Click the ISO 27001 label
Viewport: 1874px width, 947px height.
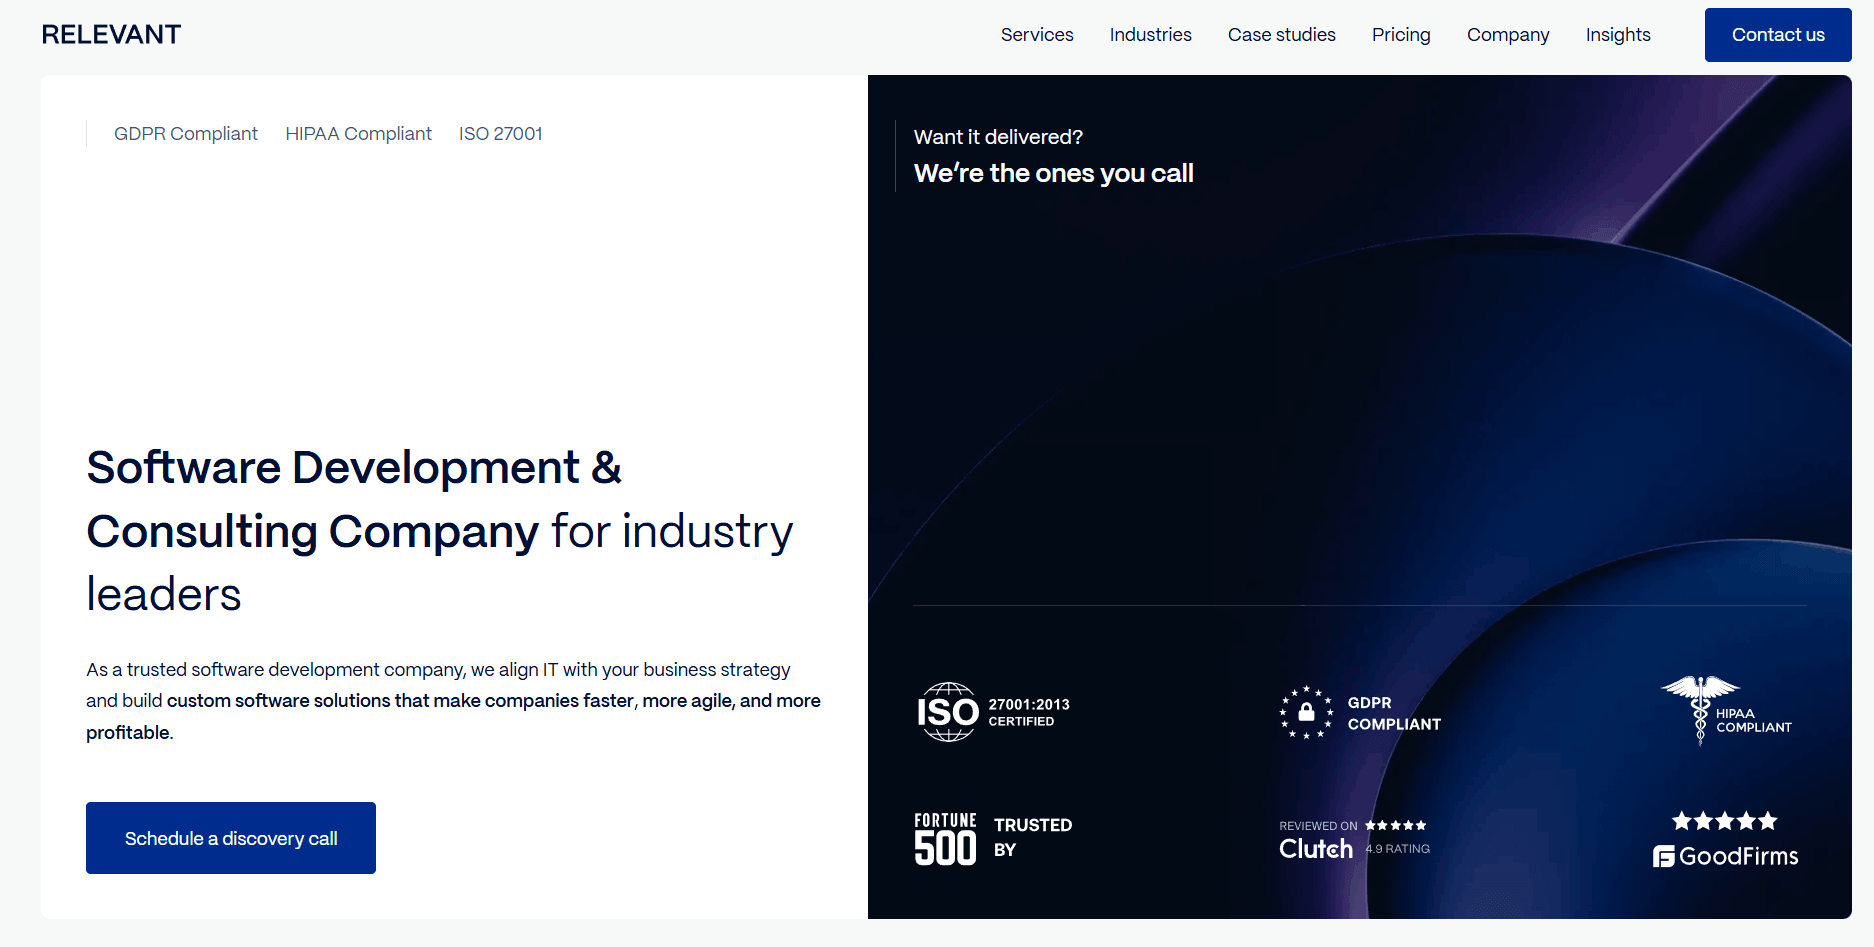pos(500,134)
